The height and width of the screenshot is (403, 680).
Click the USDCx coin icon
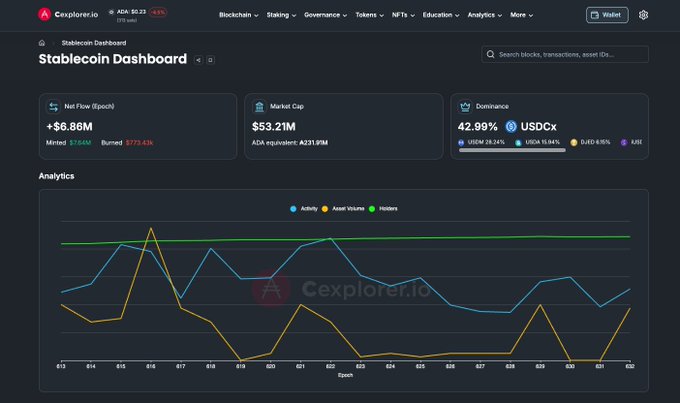[x=511, y=127]
